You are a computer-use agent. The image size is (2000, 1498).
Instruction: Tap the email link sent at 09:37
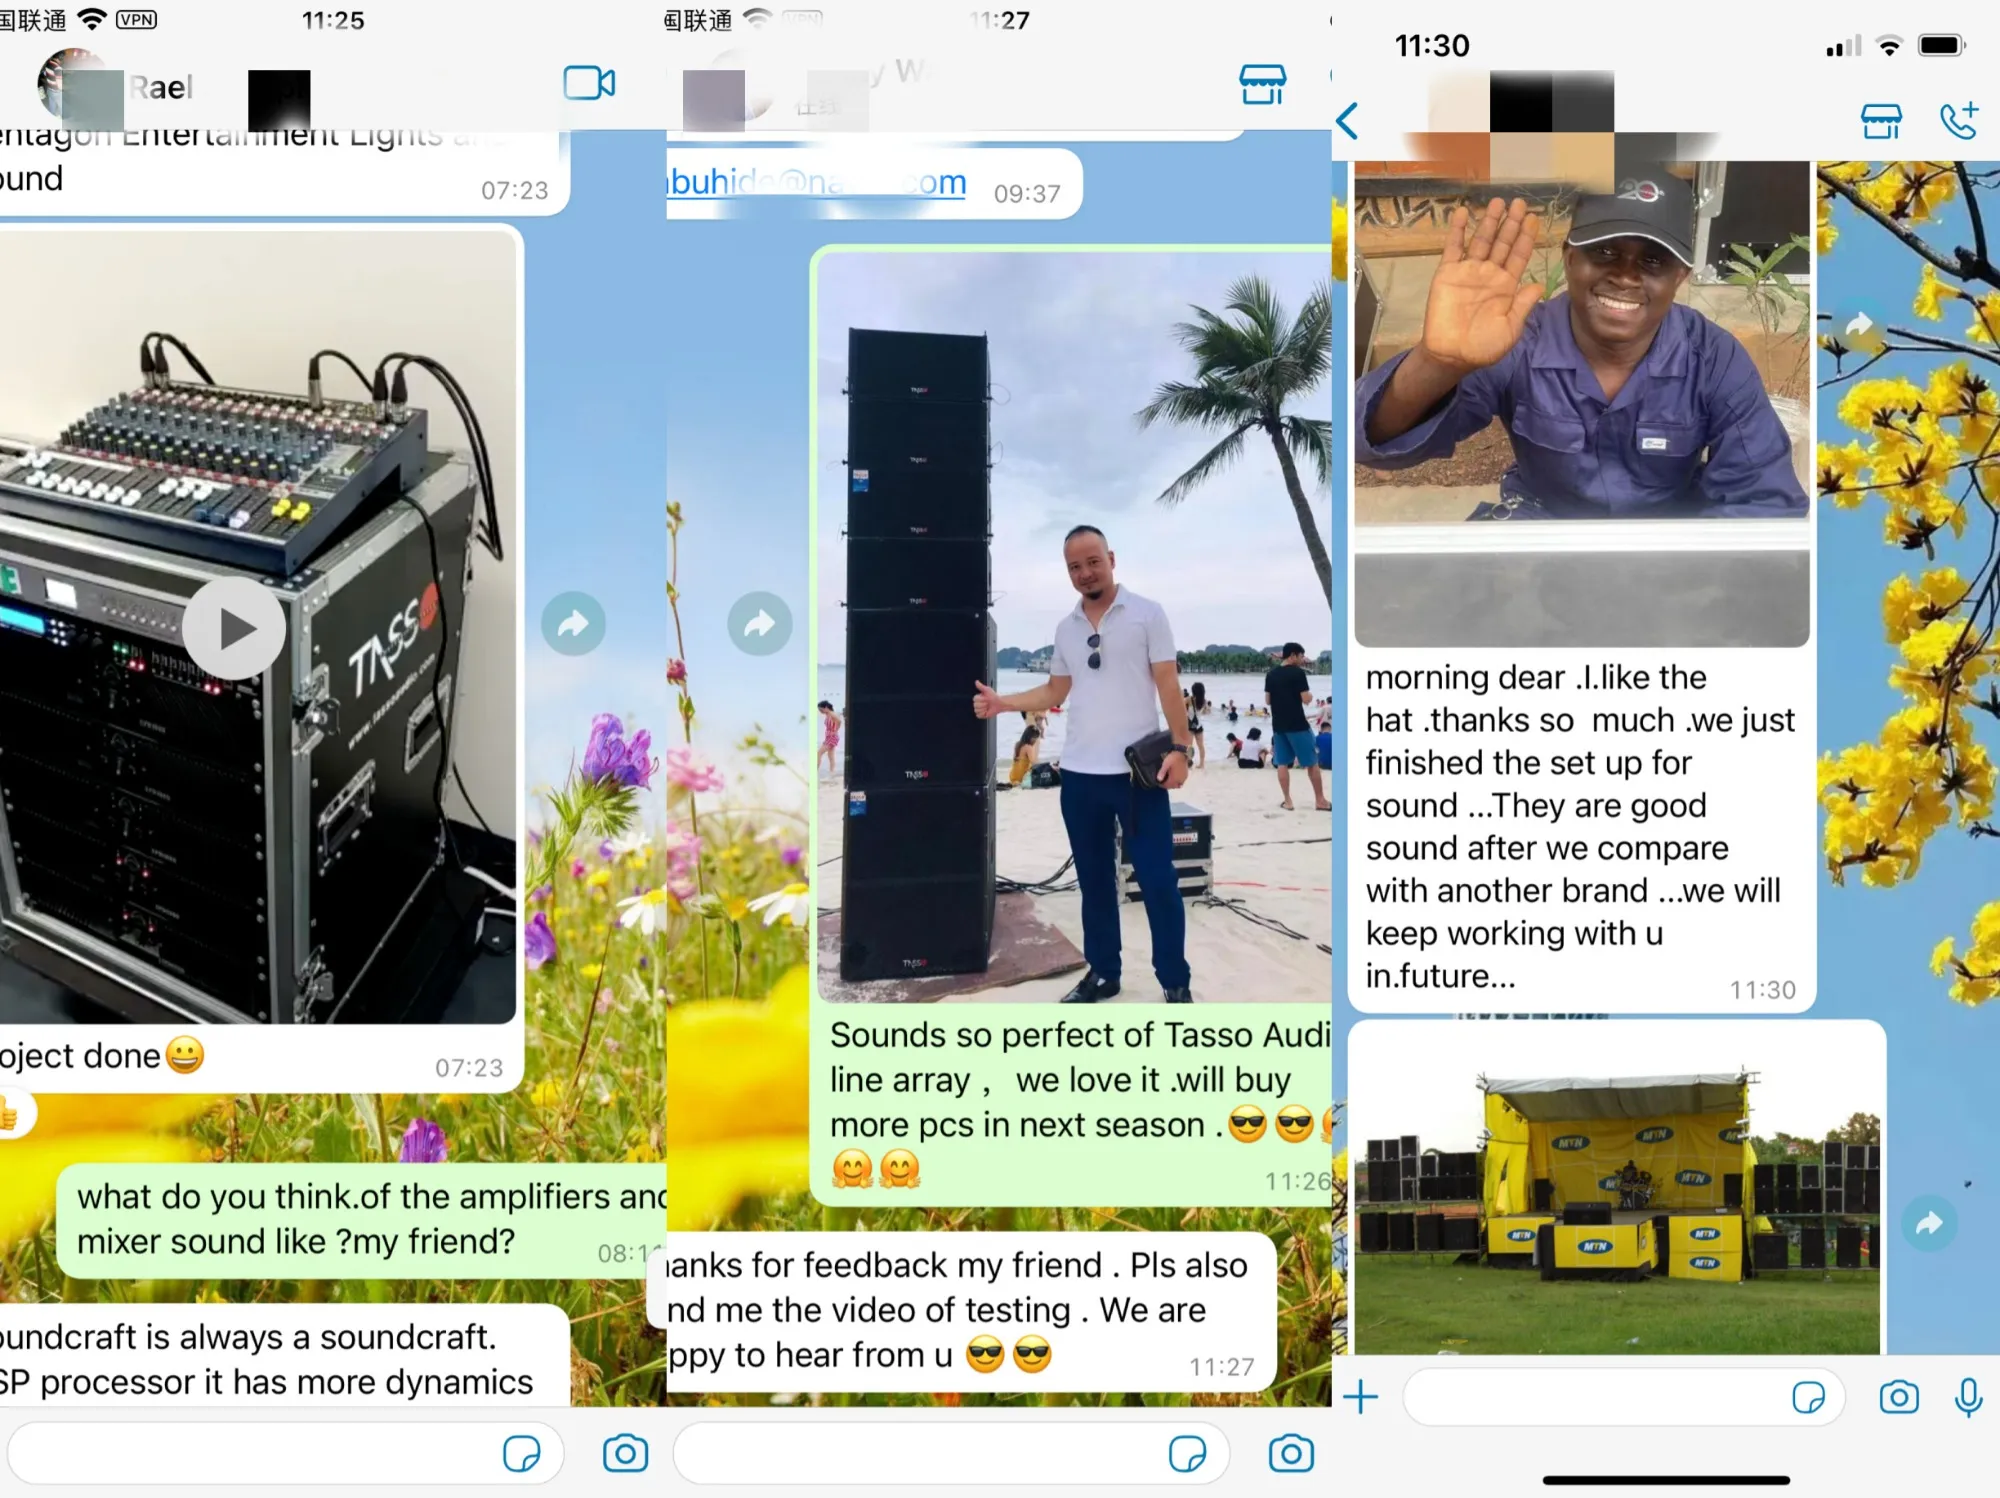click(817, 182)
